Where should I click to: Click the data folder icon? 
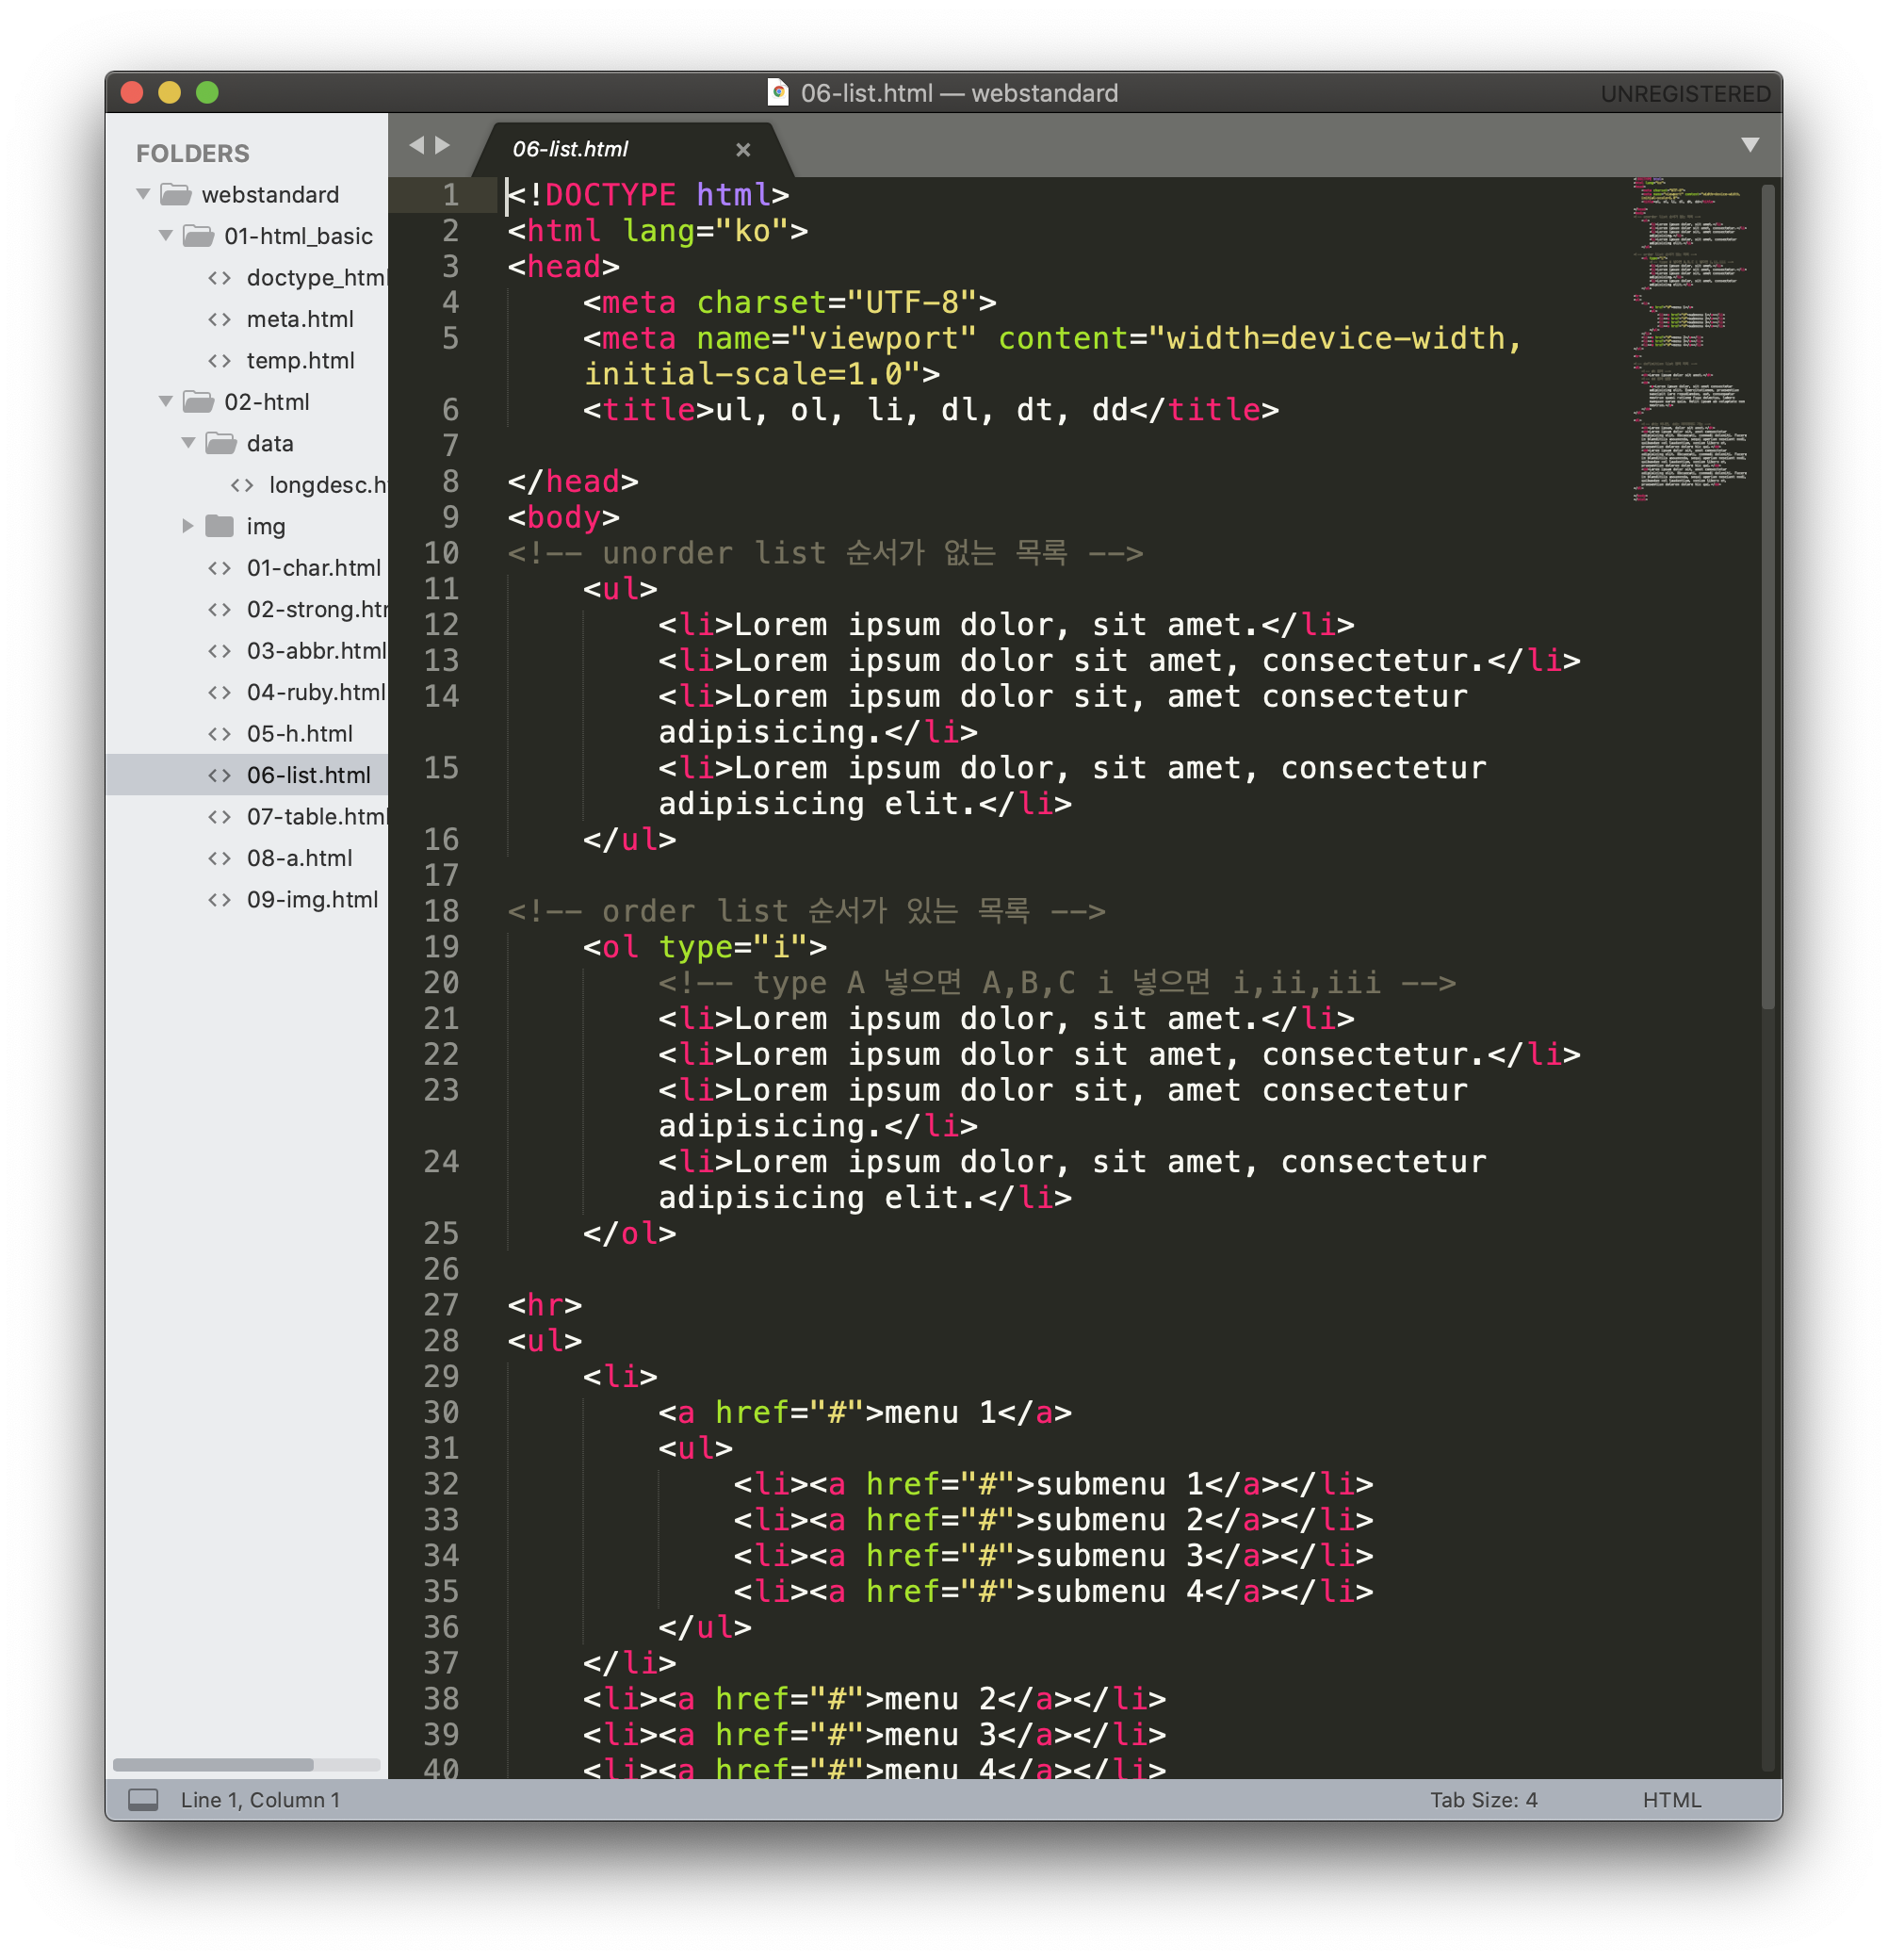pos(220,443)
